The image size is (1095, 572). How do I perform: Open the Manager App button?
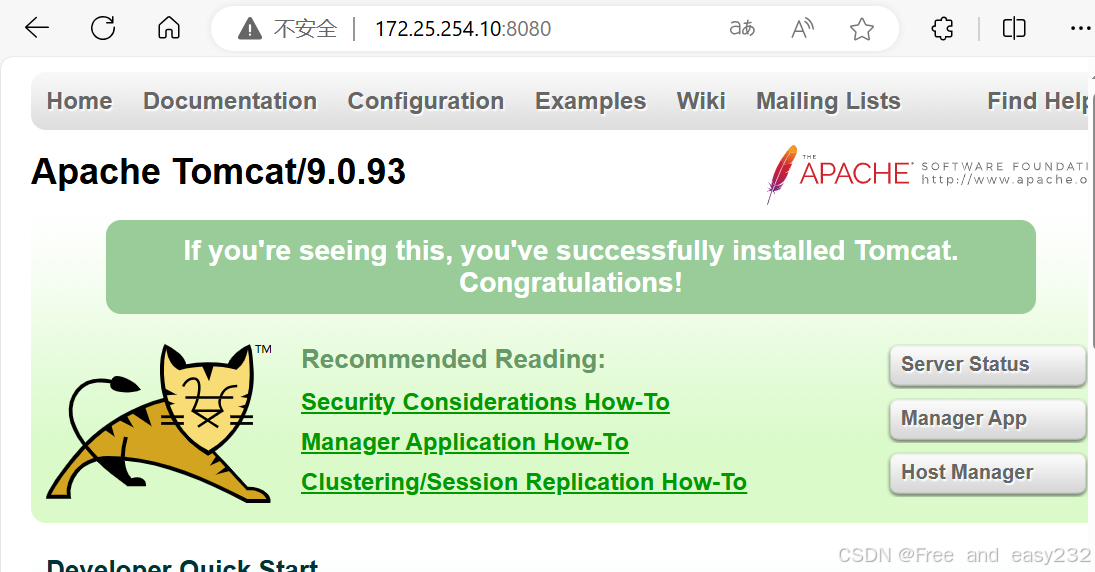coord(987,419)
